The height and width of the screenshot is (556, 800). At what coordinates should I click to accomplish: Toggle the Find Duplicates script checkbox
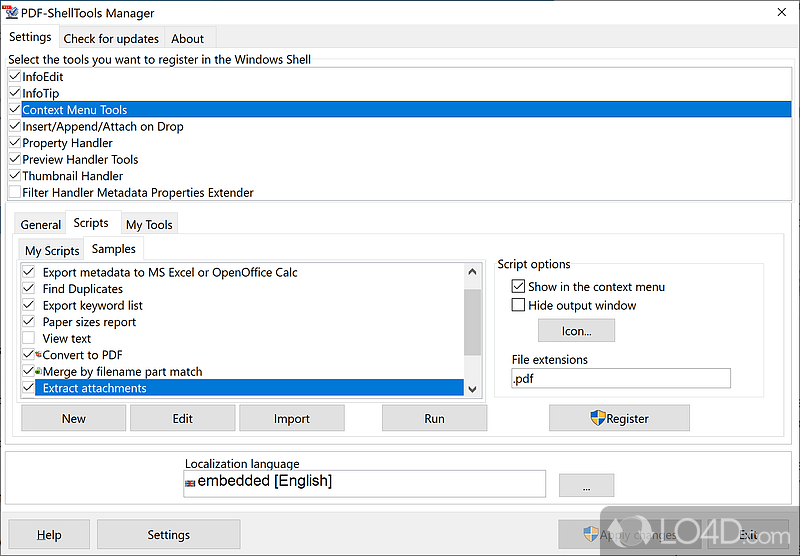(x=29, y=288)
